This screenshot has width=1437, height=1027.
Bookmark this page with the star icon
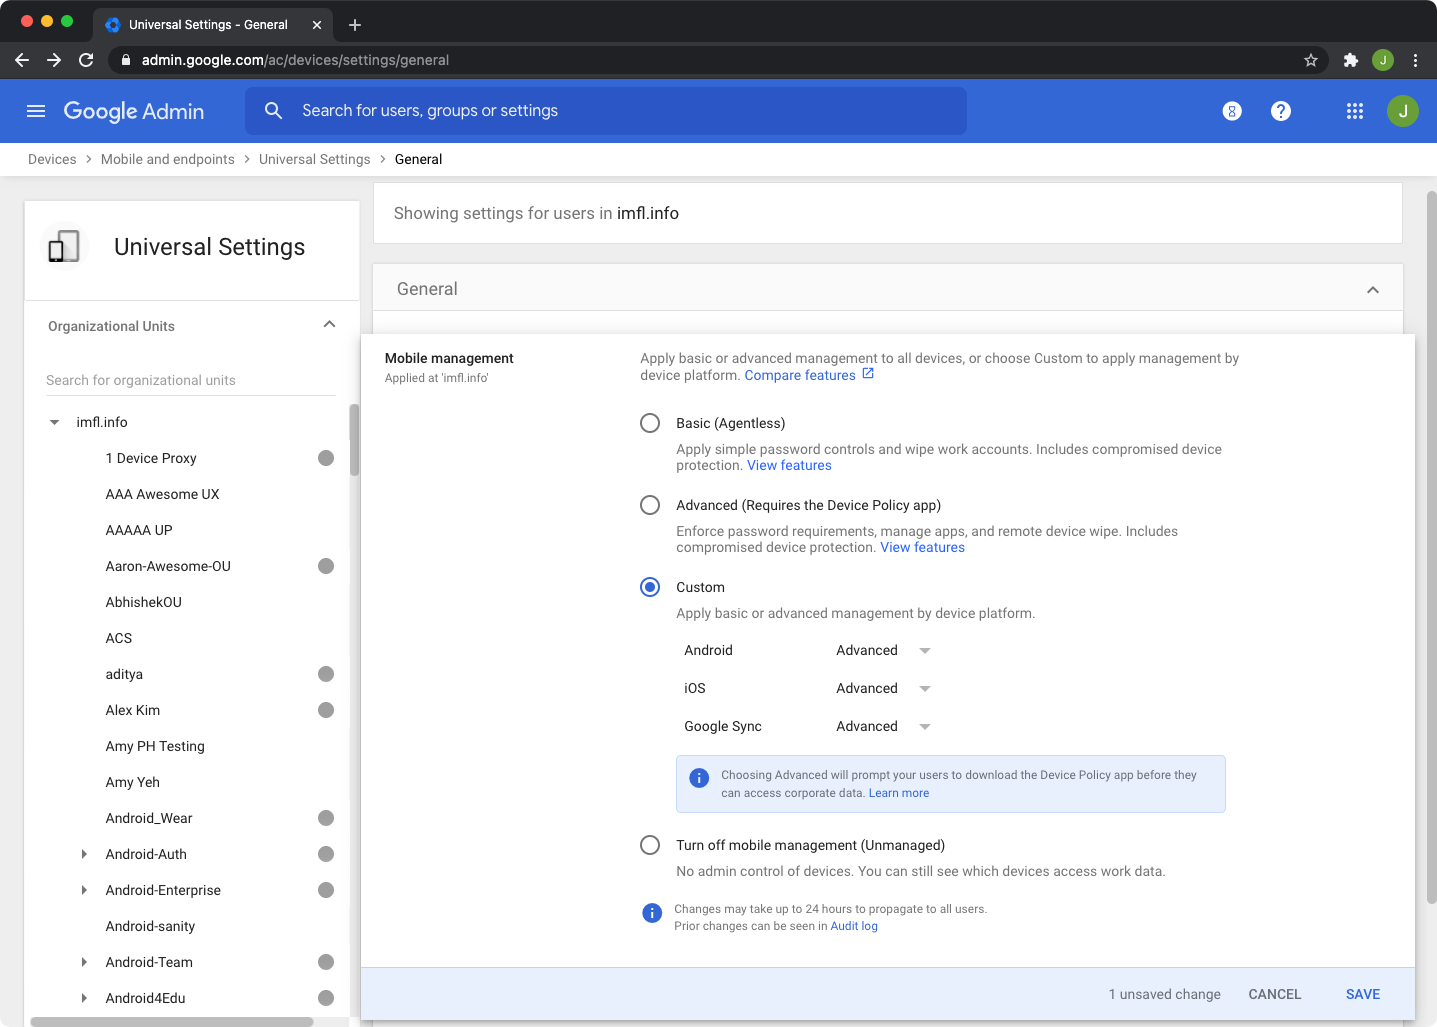(1311, 60)
